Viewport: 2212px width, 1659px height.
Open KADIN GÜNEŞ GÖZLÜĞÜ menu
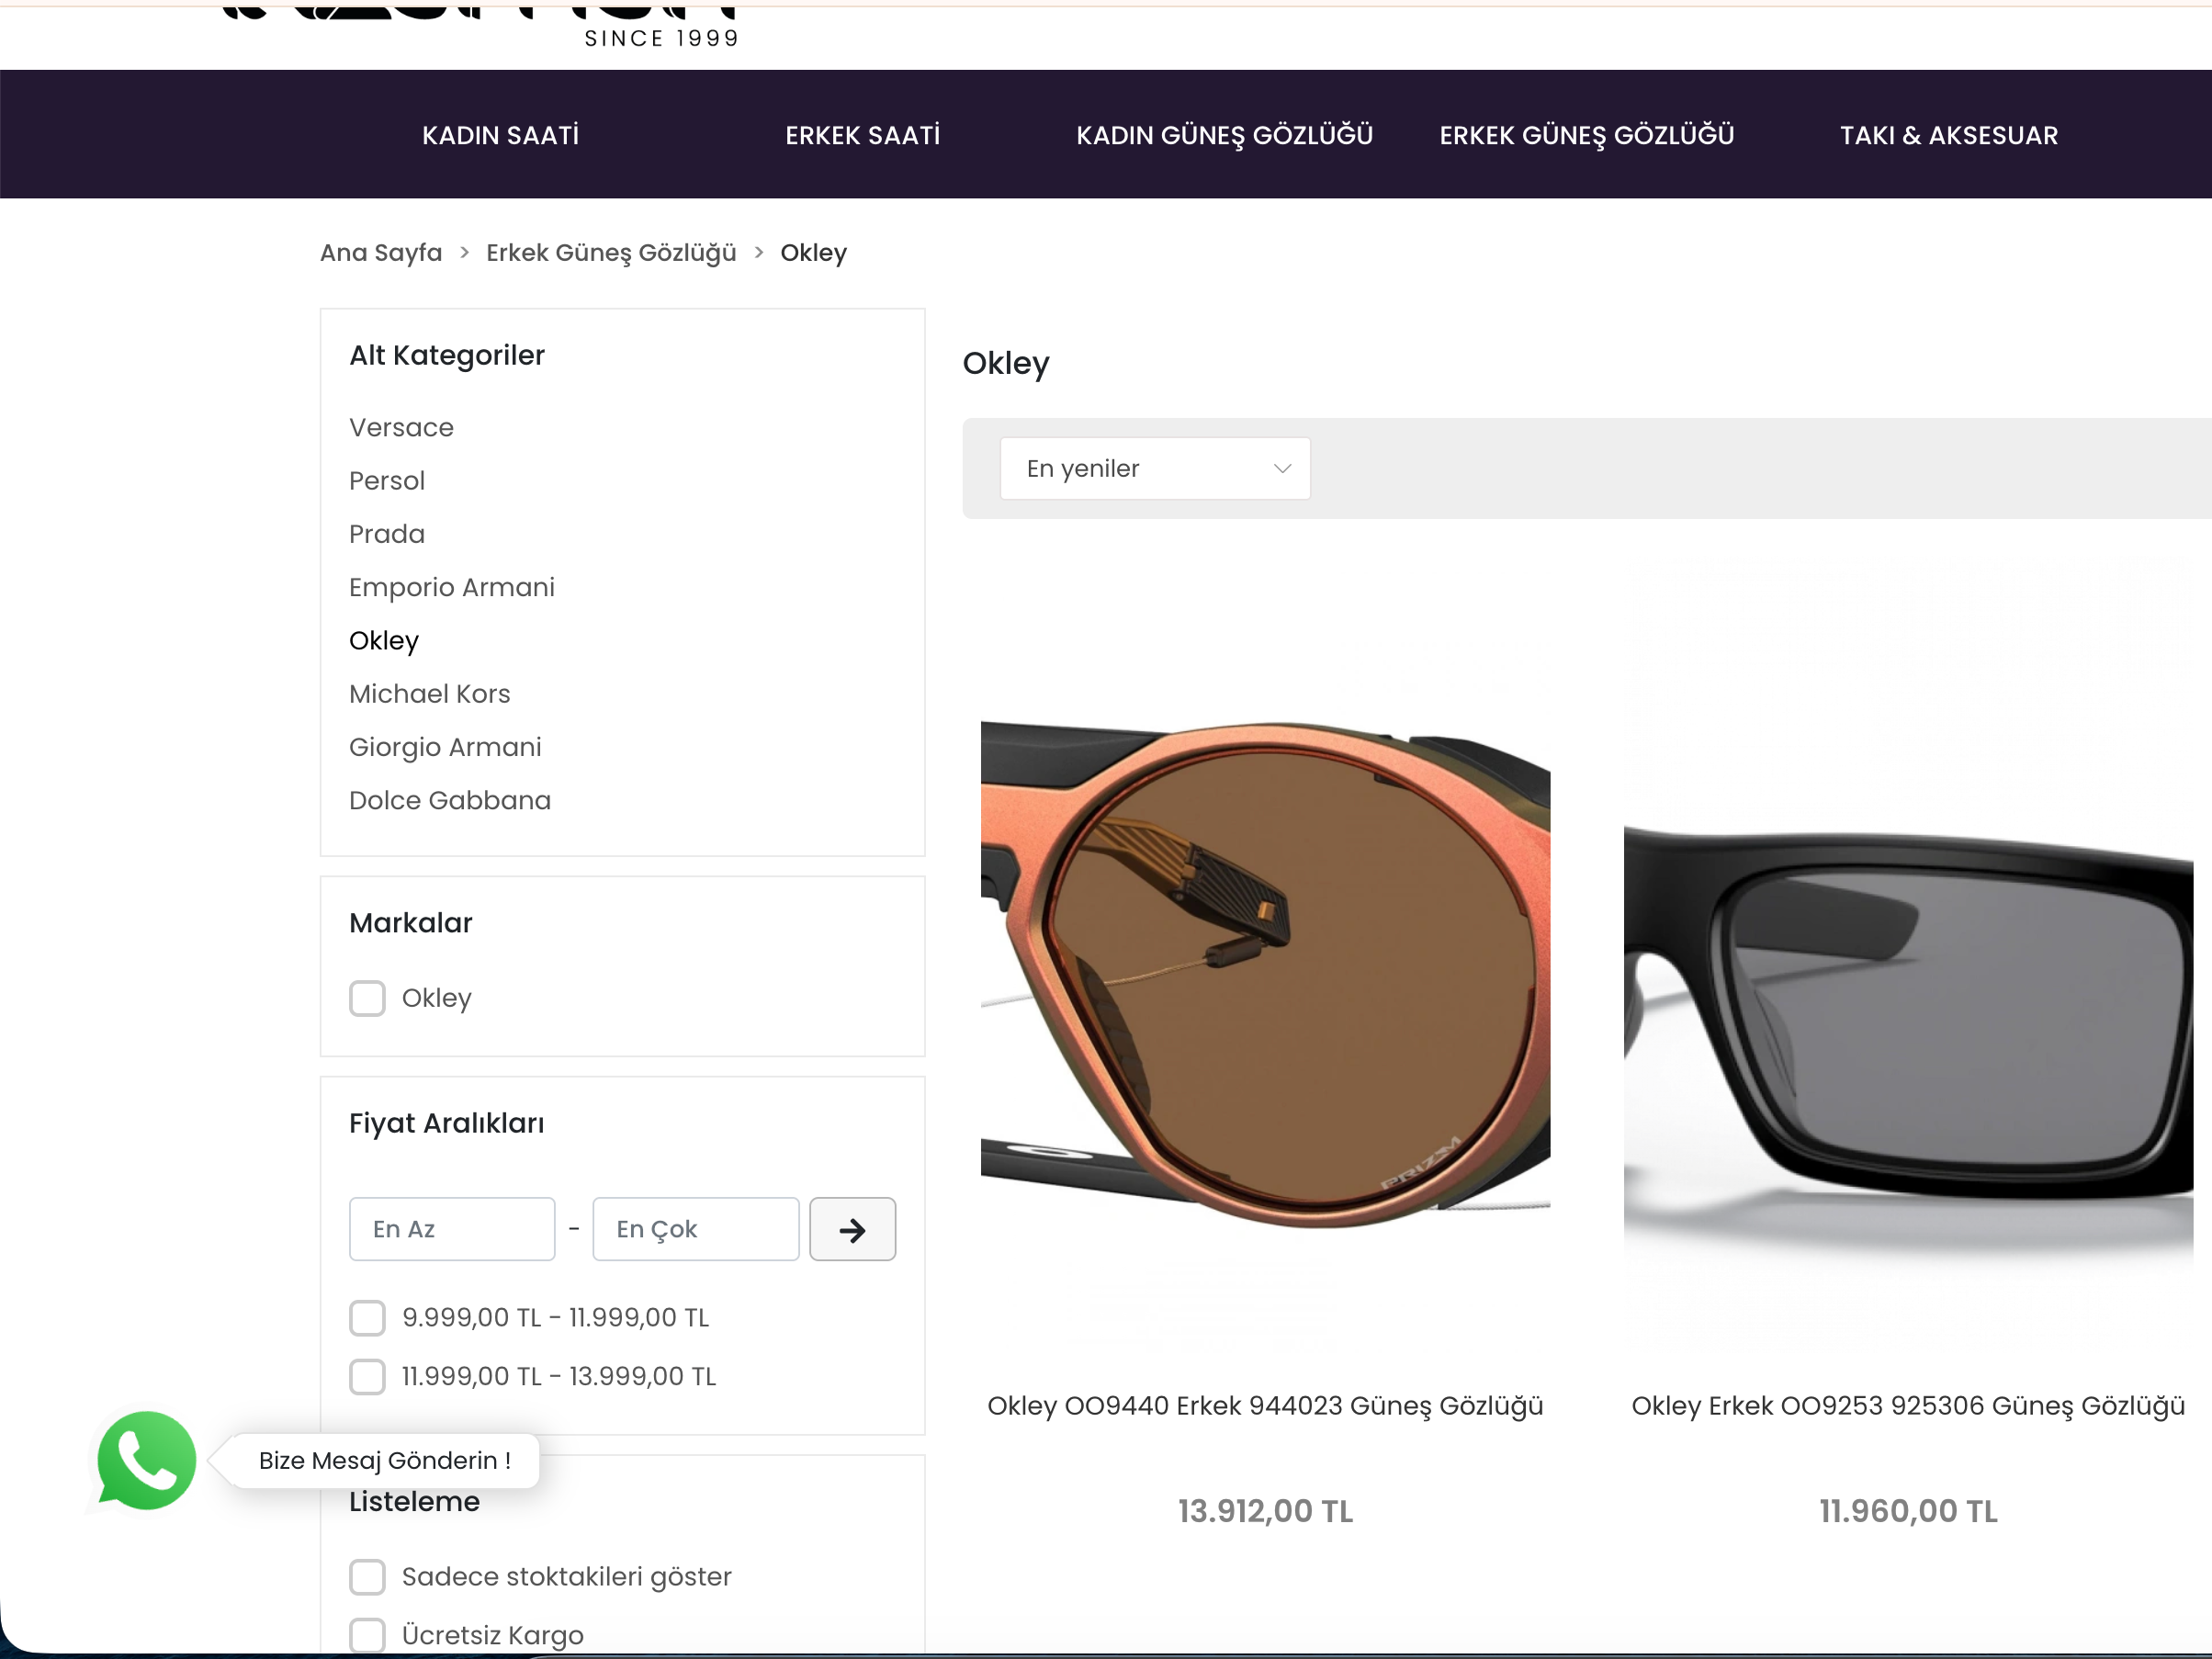[x=1225, y=135]
